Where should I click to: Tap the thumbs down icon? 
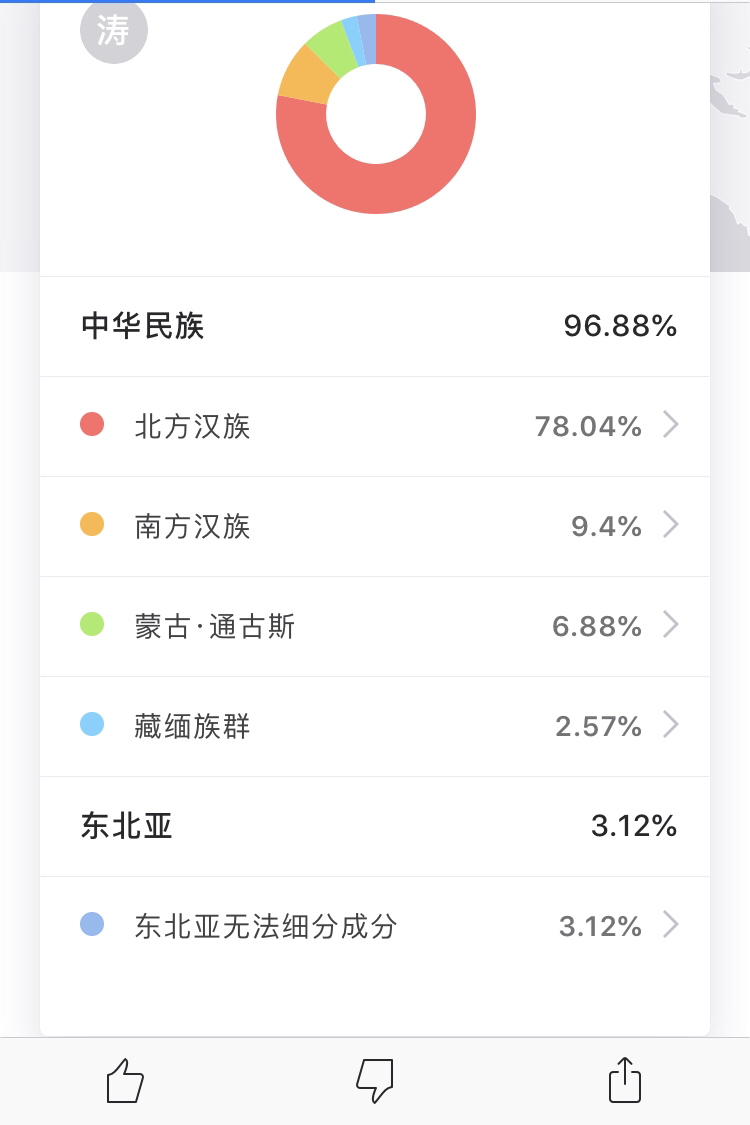(x=375, y=1080)
